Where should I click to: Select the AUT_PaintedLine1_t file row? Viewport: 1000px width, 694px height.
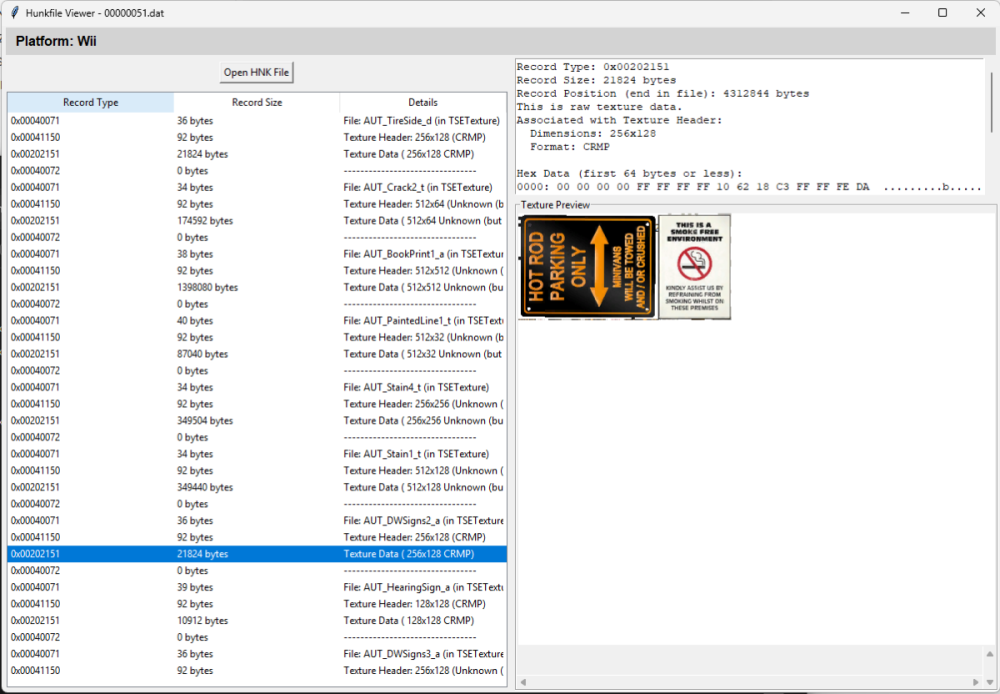point(256,320)
